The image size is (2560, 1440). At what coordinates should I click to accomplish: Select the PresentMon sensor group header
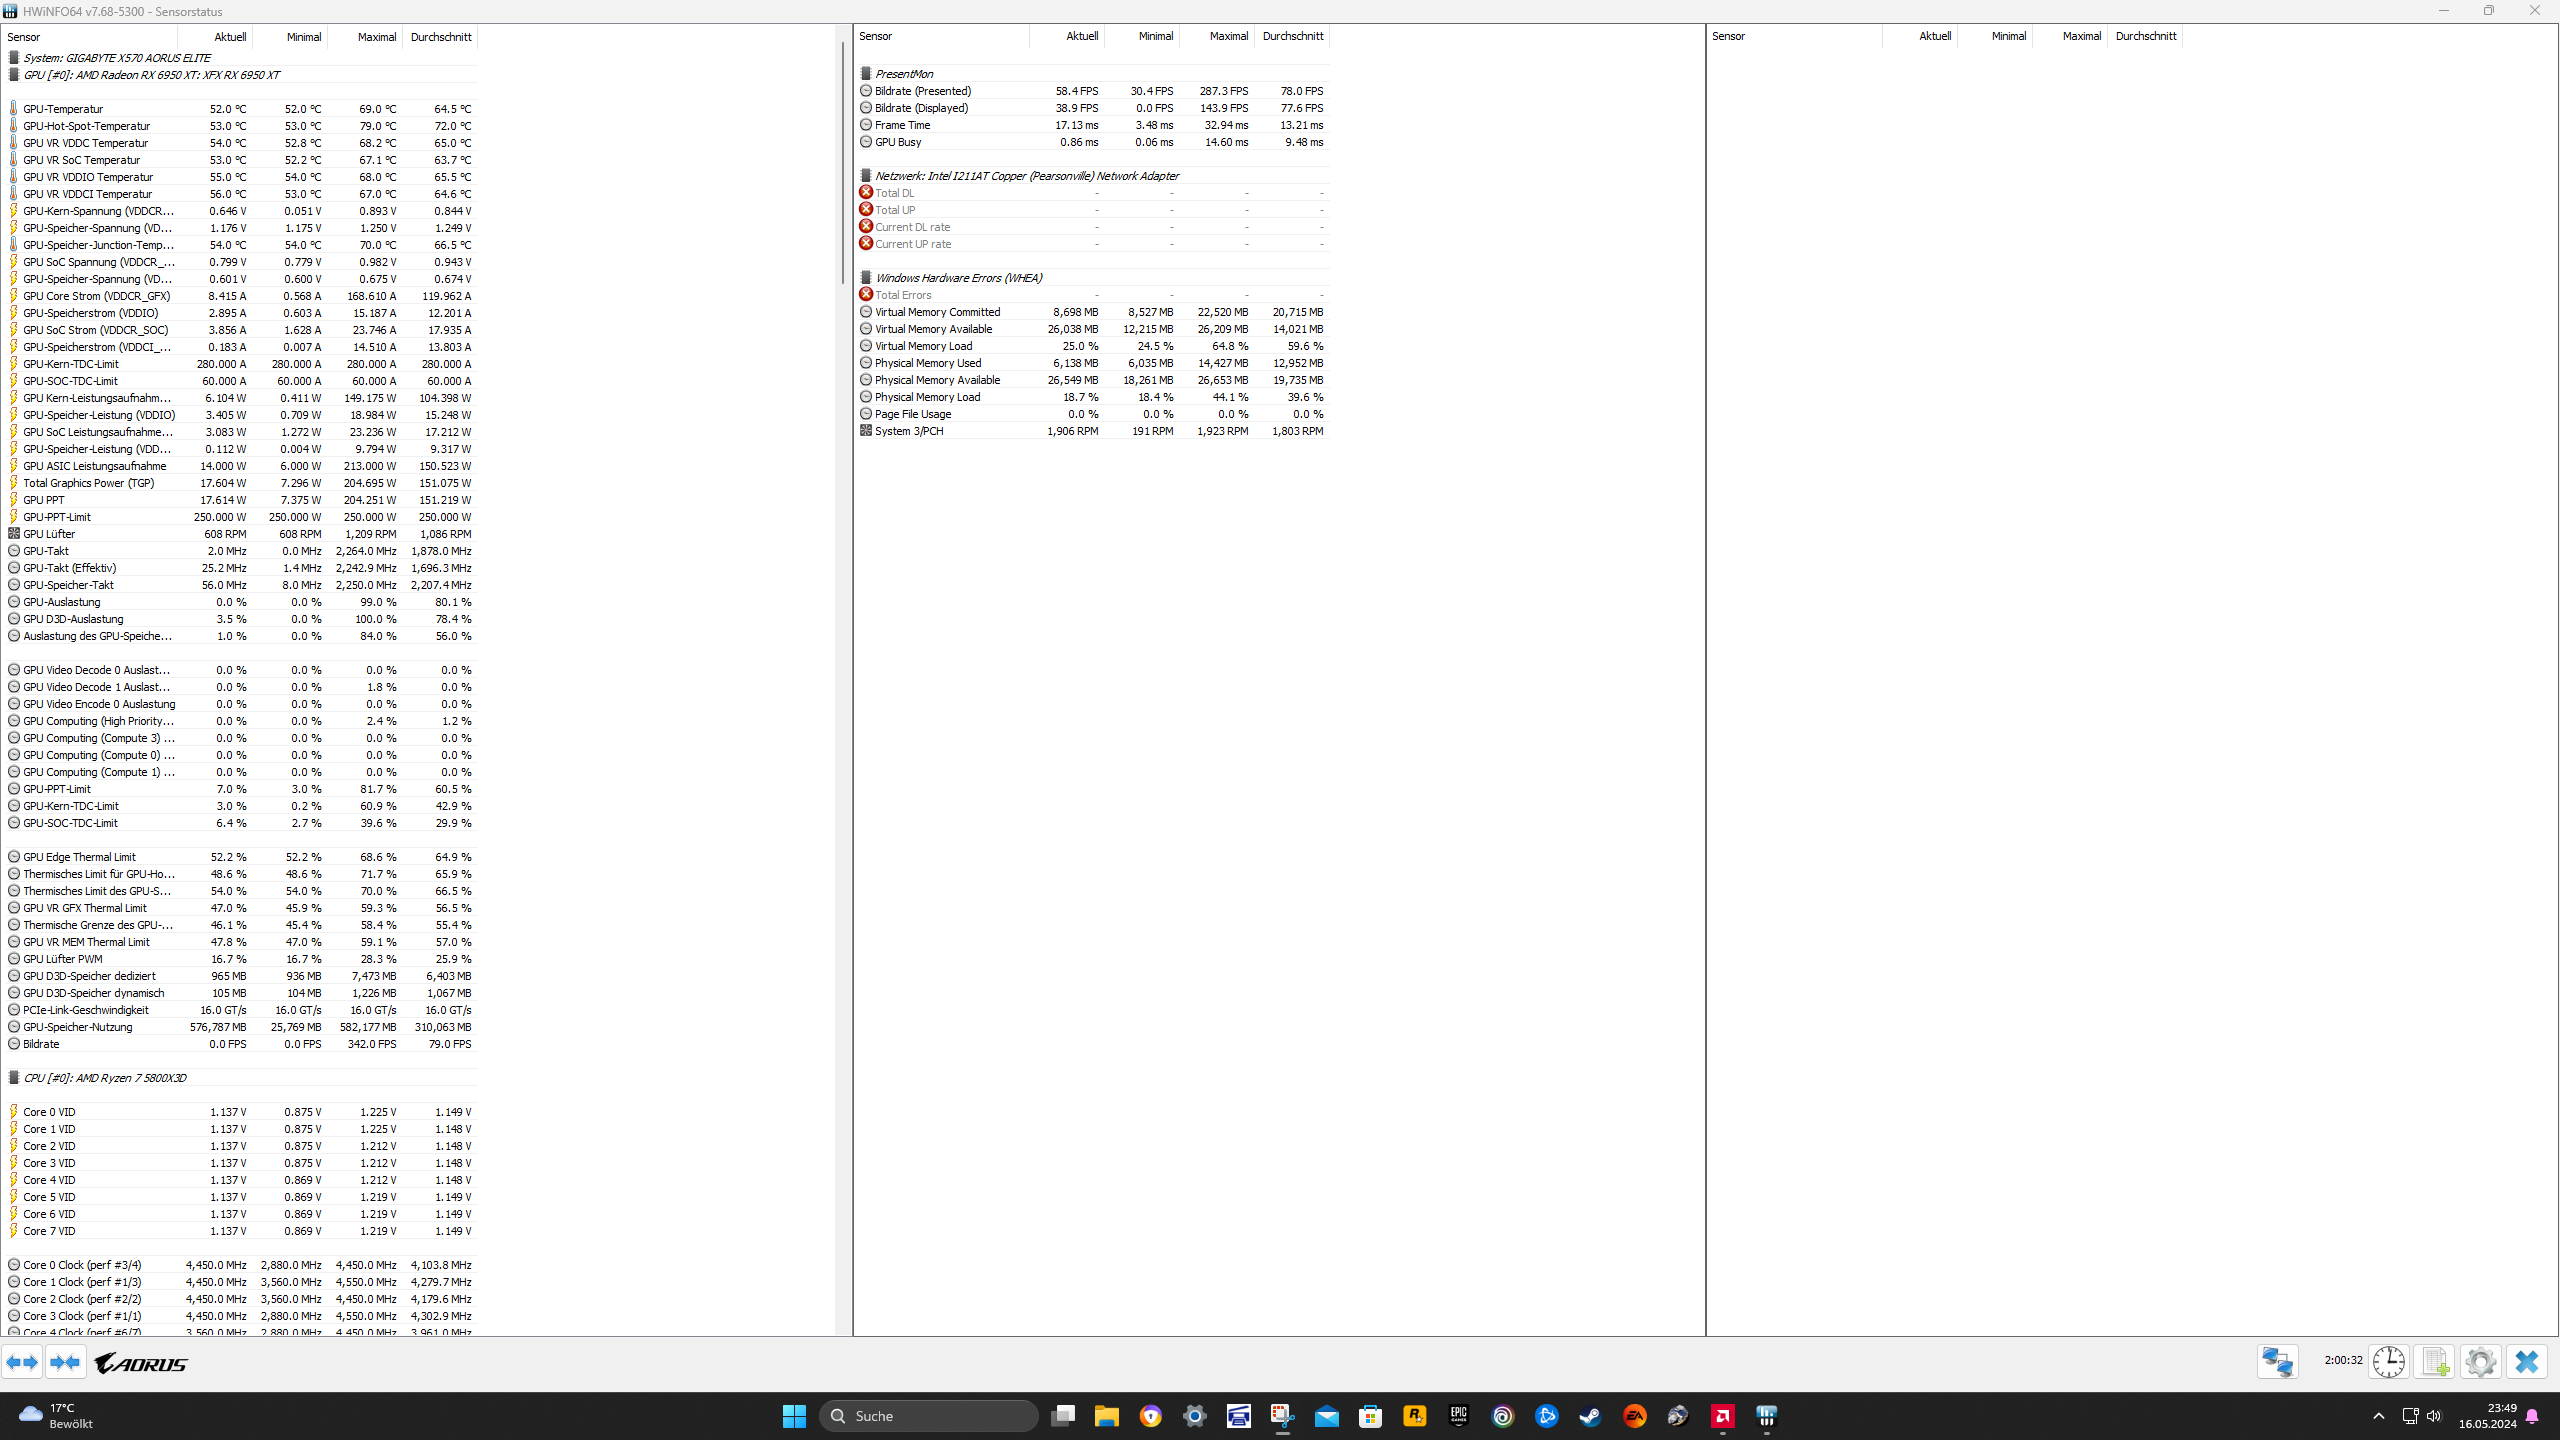click(903, 74)
